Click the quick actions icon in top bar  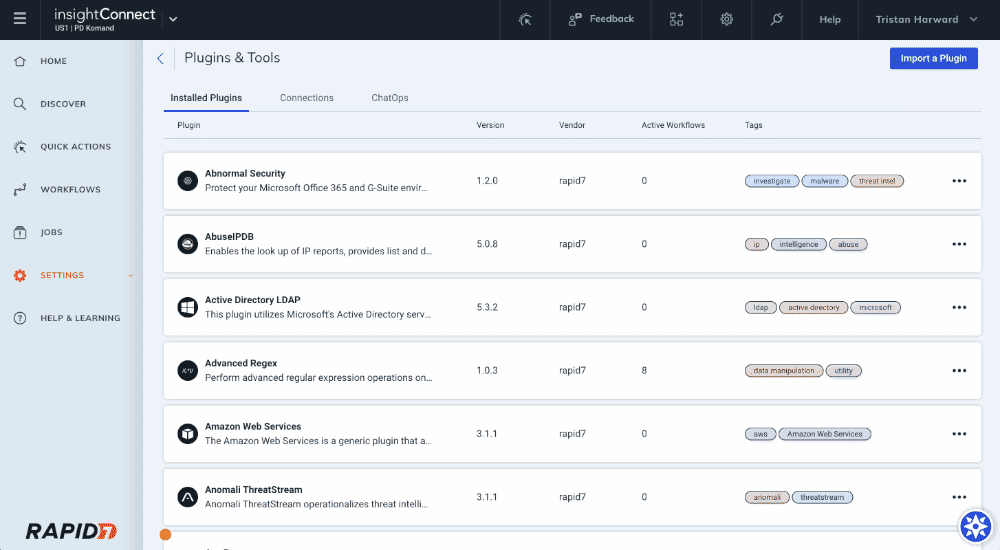click(525, 20)
